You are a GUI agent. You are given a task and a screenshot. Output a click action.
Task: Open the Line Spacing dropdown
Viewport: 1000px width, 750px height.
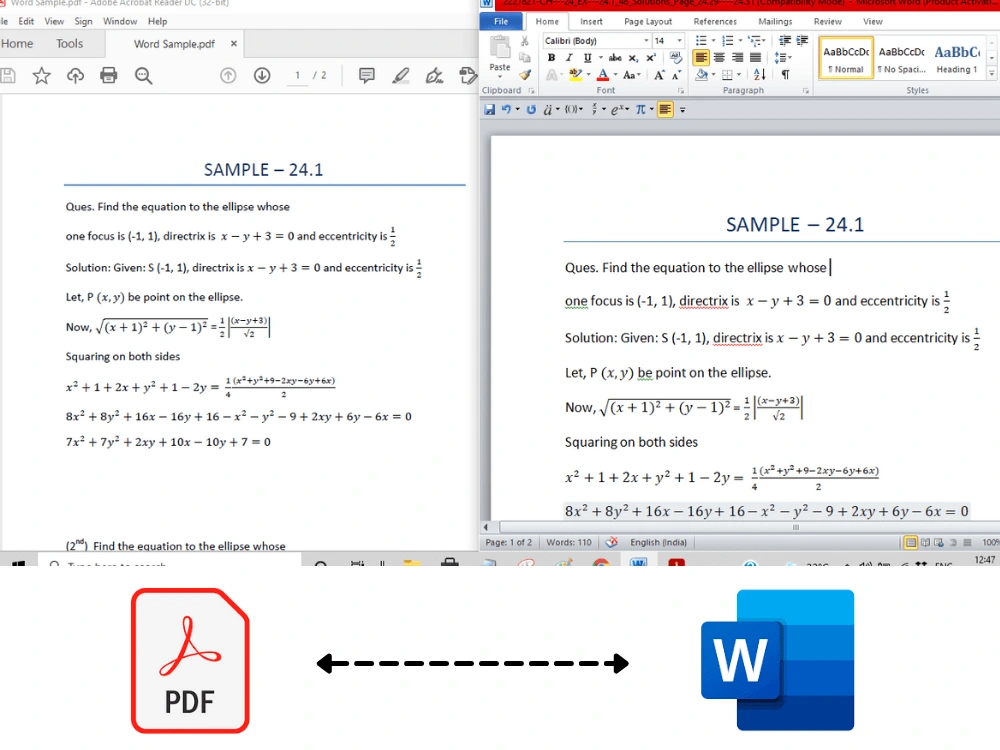click(x=783, y=58)
